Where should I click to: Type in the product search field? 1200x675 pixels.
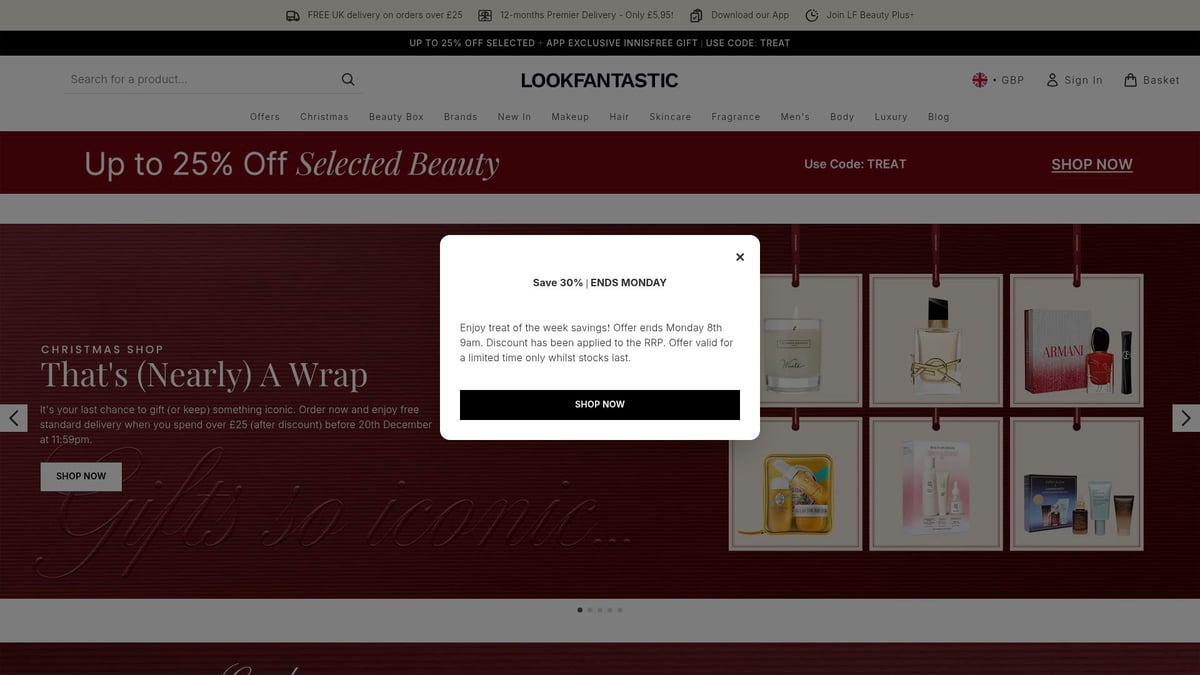(200, 80)
